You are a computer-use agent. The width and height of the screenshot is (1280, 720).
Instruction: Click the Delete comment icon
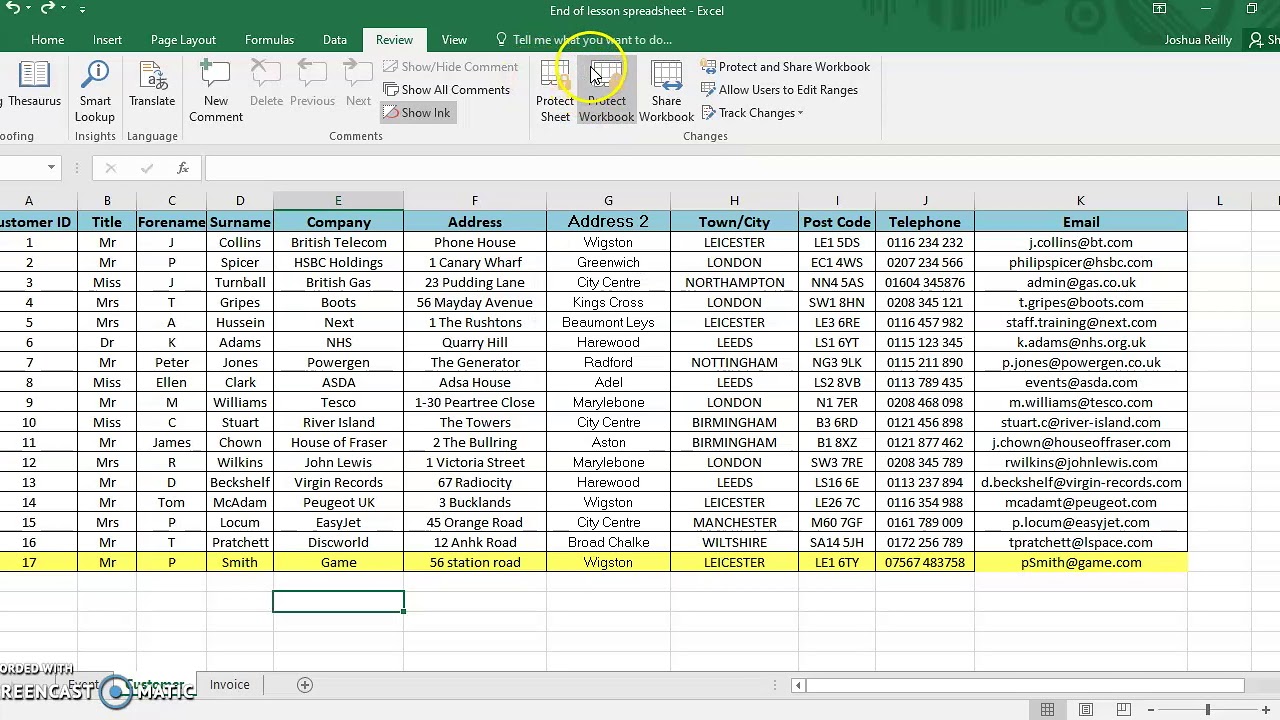[x=266, y=85]
